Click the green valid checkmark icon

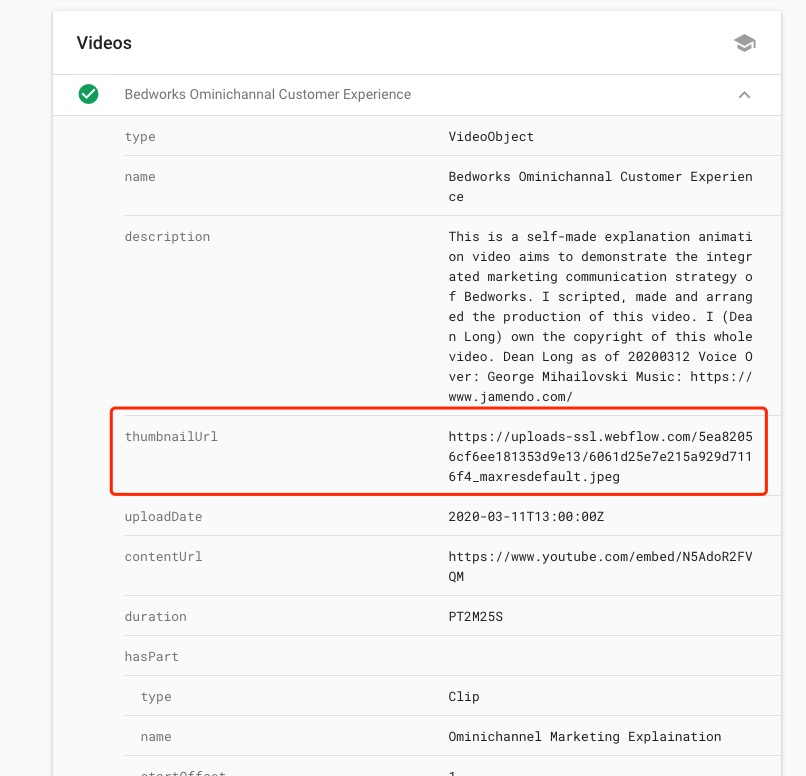tap(88, 94)
